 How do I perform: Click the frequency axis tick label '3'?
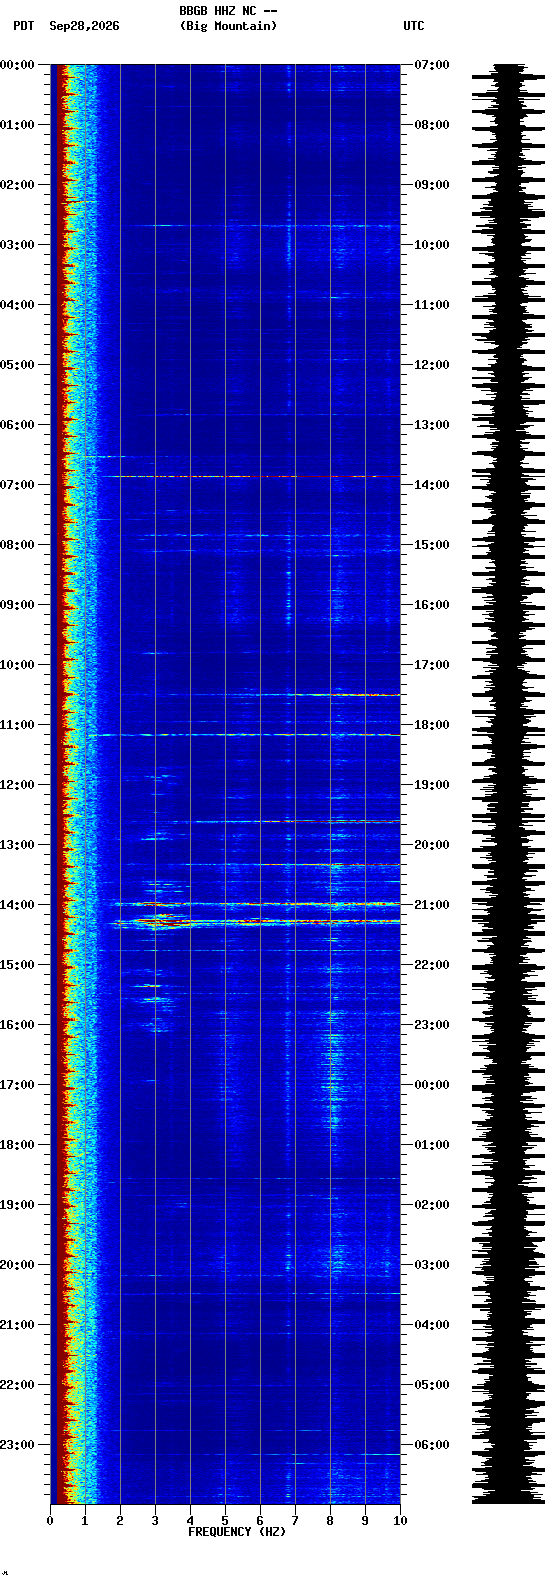click(155, 1521)
